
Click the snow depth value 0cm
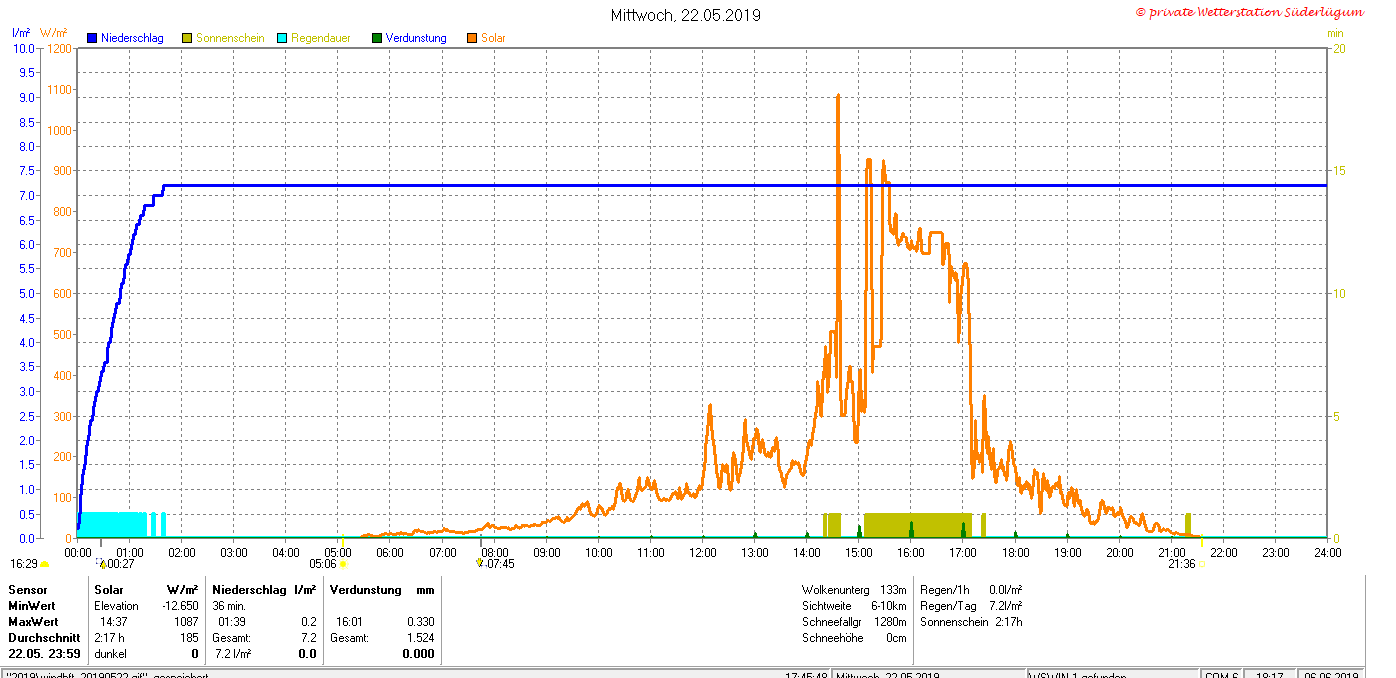[x=896, y=638]
